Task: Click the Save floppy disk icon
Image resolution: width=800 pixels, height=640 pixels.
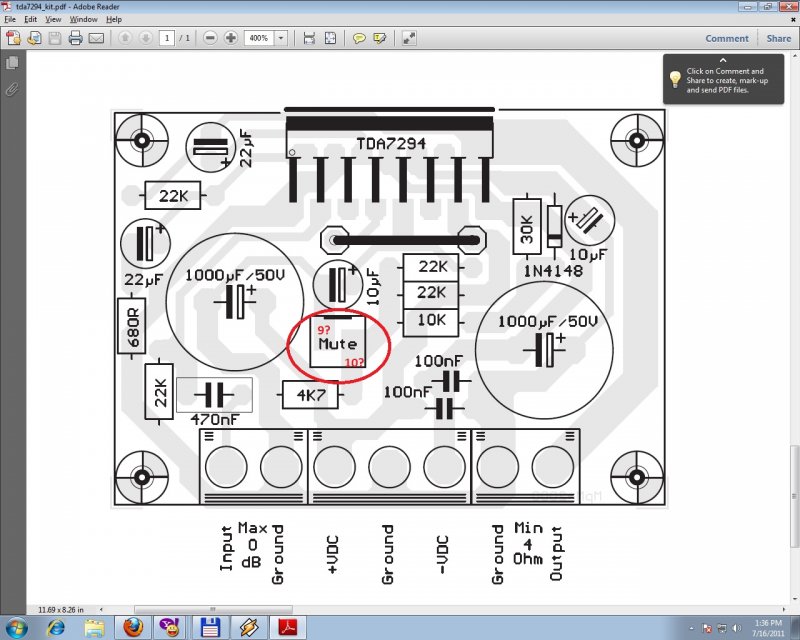Action: [x=55, y=38]
